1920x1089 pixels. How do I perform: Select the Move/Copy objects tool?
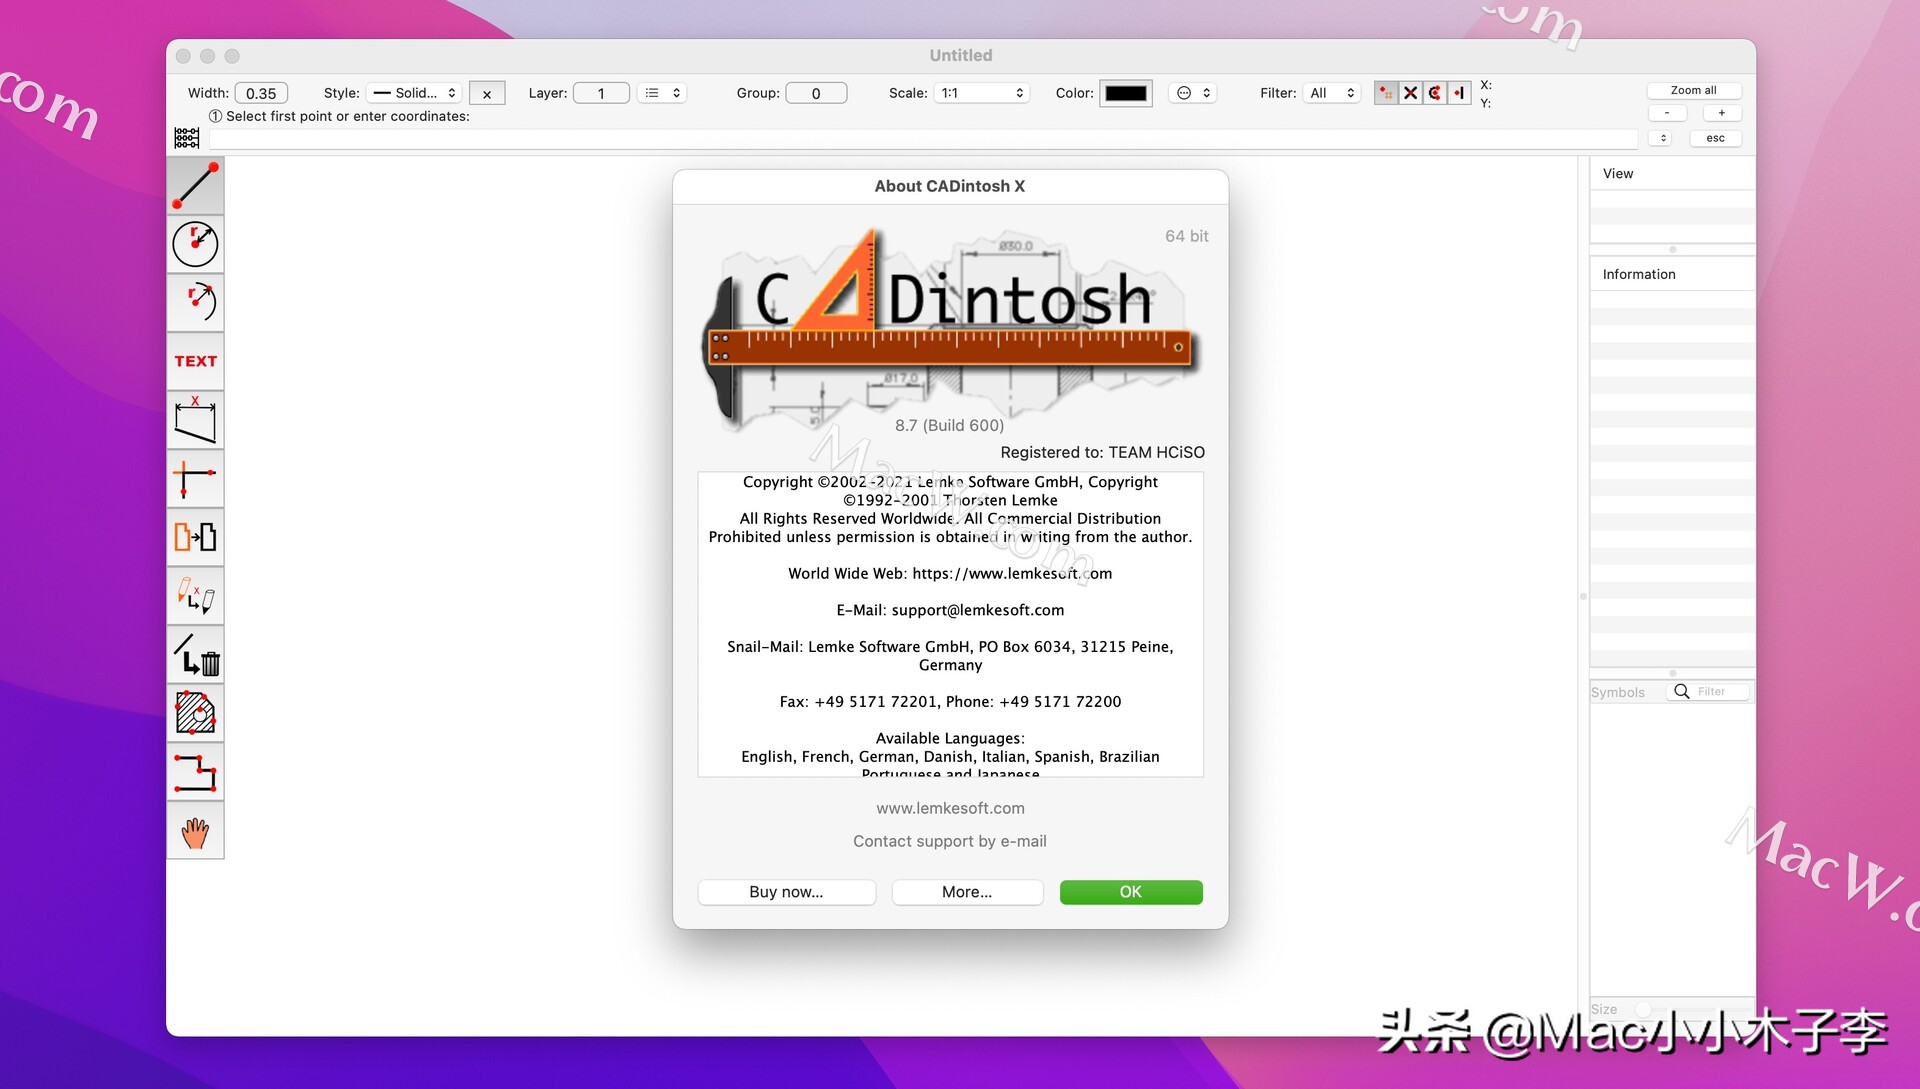[195, 537]
